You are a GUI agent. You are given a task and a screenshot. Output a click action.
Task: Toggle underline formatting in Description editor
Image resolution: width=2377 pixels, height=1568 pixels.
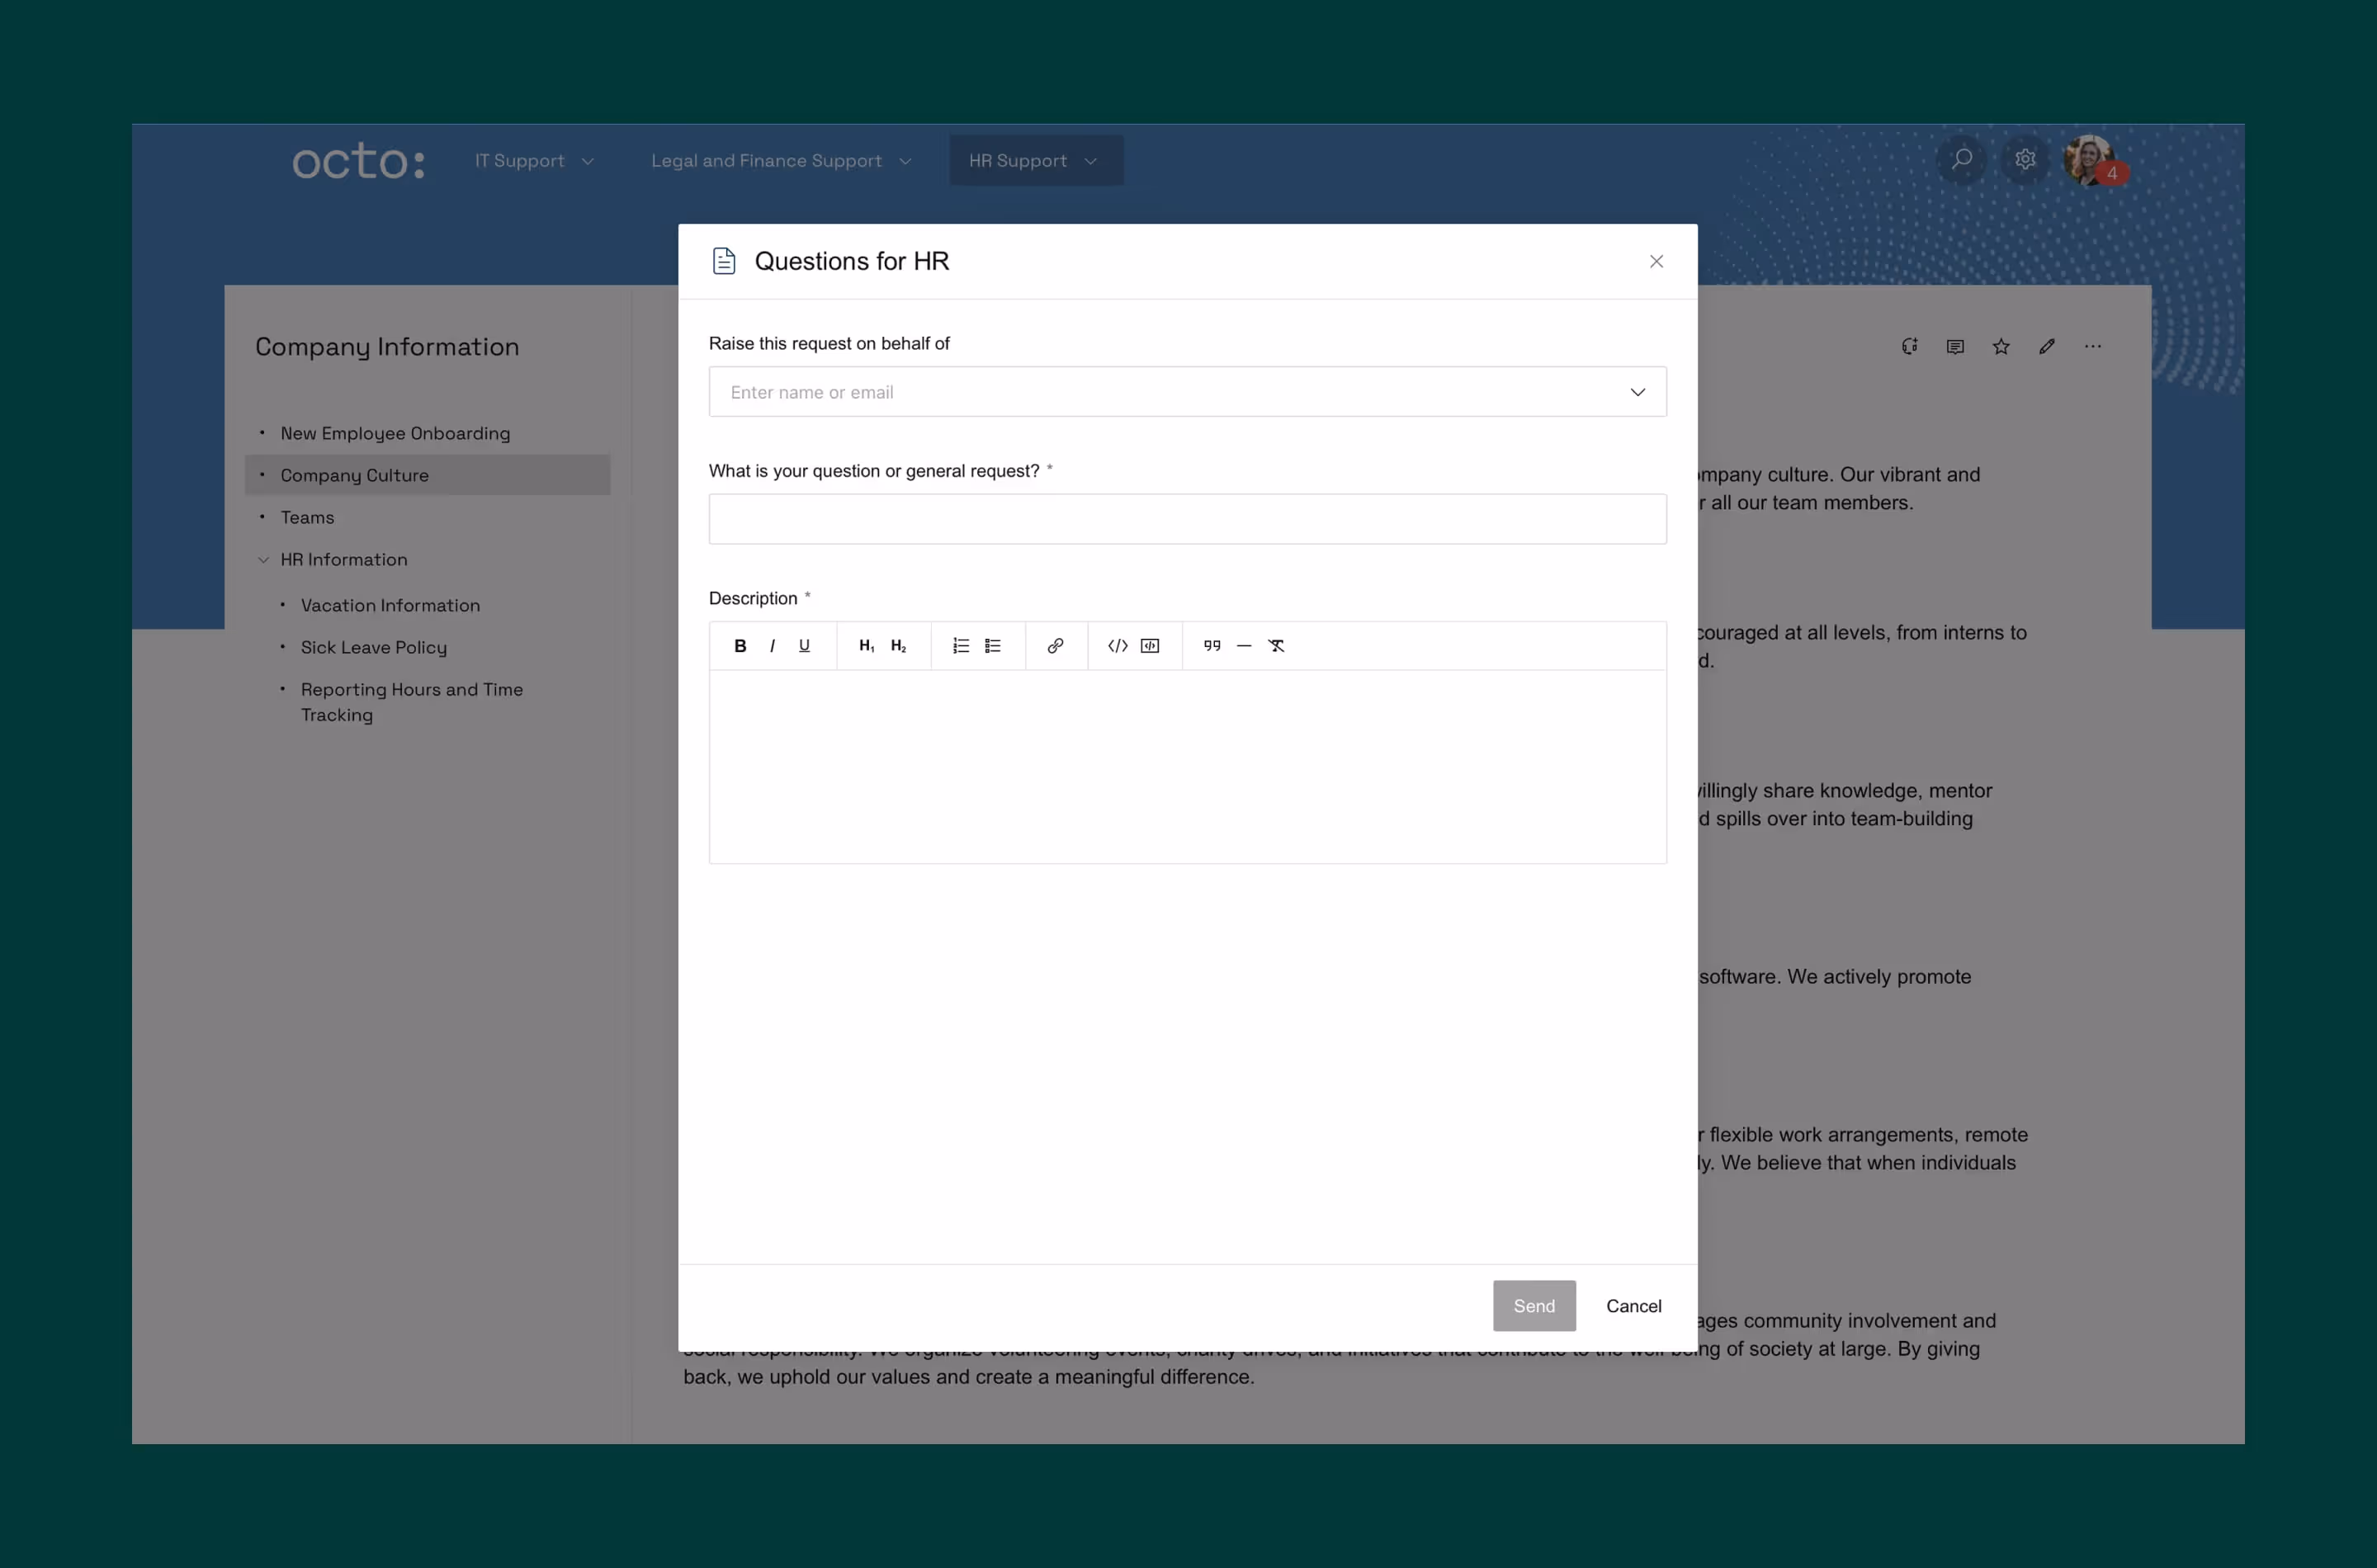(x=804, y=646)
